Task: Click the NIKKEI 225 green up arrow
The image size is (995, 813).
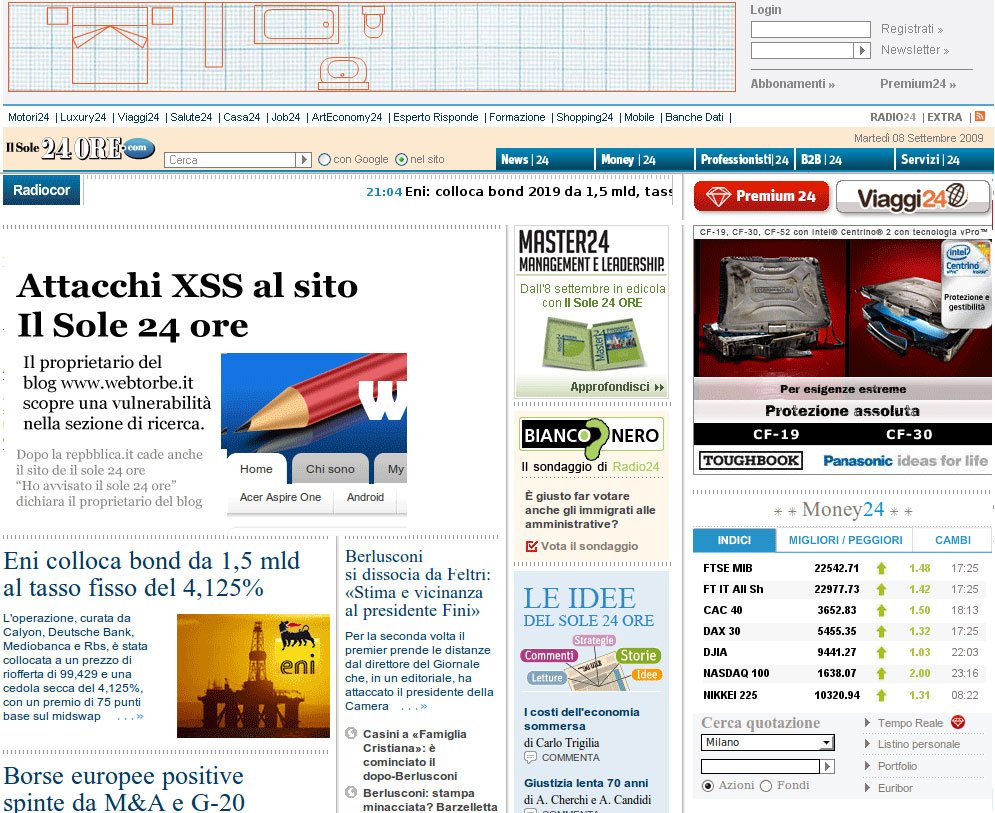Action: (x=881, y=696)
